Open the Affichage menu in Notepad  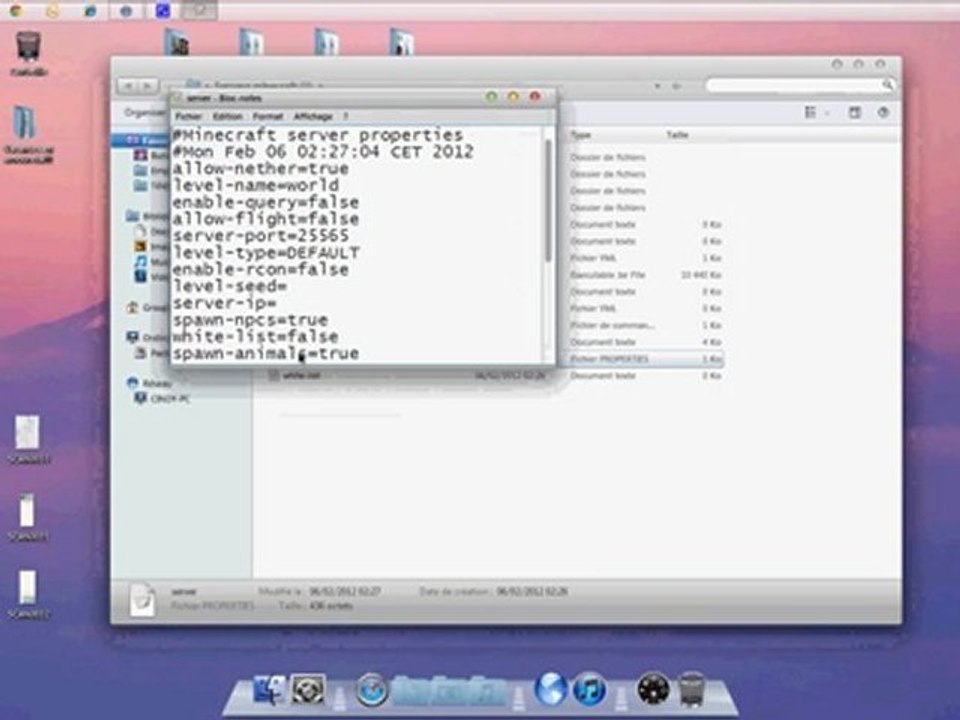click(x=313, y=116)
